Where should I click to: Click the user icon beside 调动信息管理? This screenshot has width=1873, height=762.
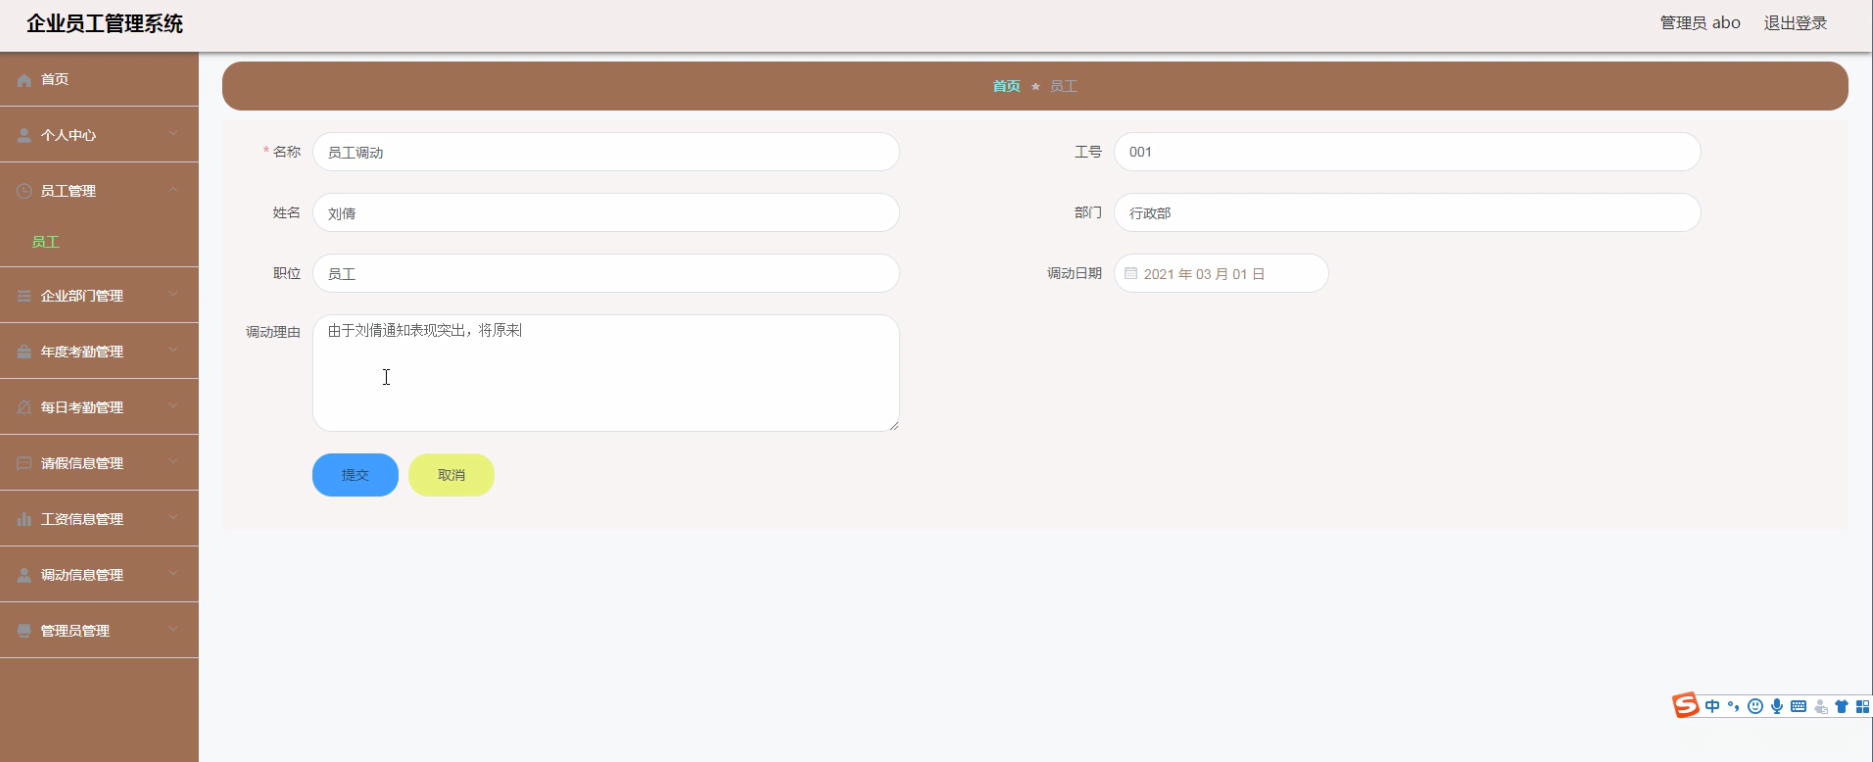24,575
